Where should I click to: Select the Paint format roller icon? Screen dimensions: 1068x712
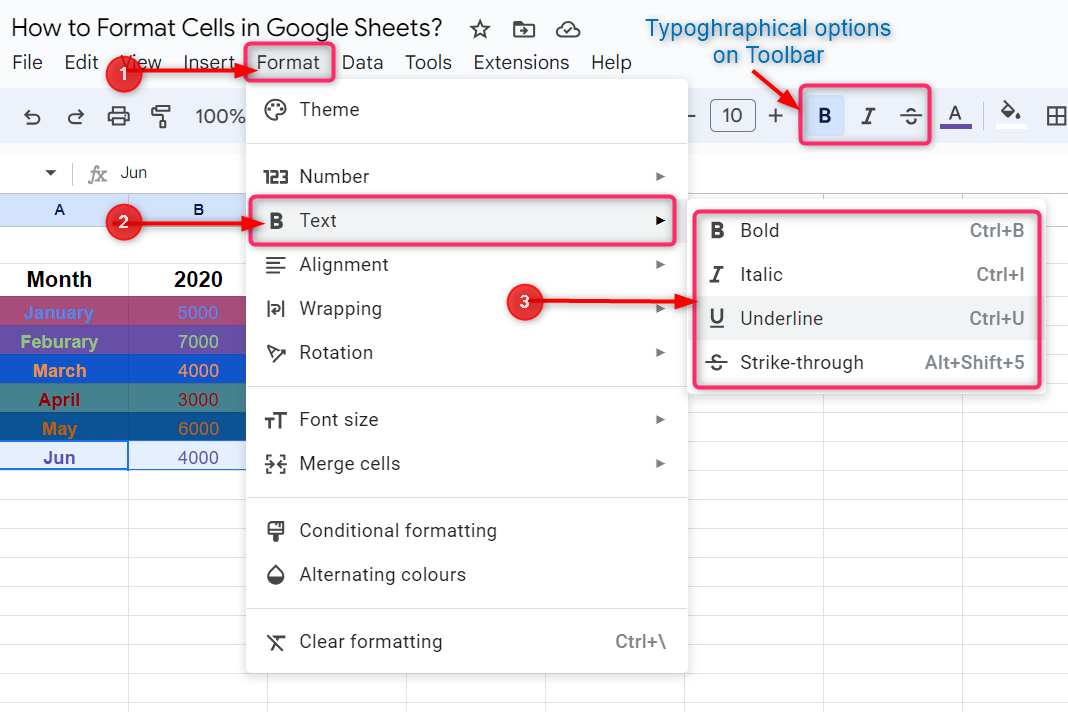161,117
